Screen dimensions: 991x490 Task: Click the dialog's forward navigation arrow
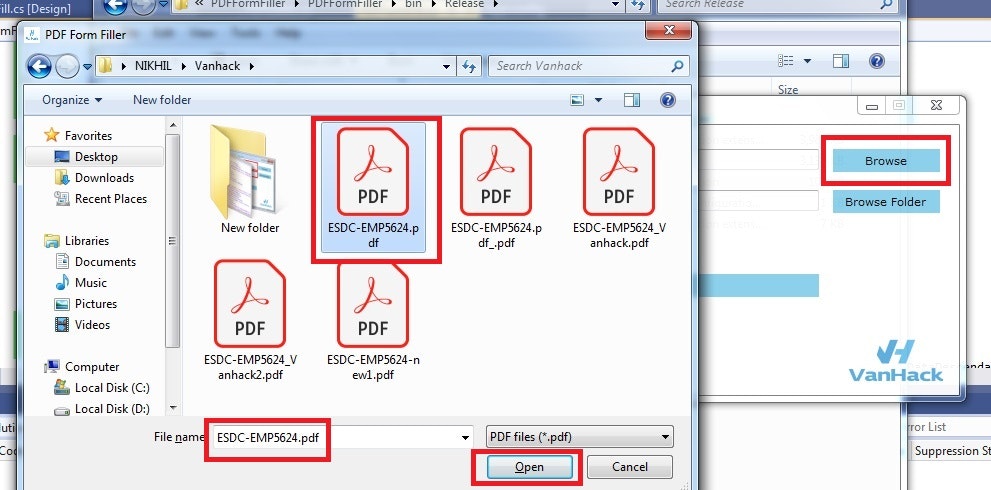66,66
